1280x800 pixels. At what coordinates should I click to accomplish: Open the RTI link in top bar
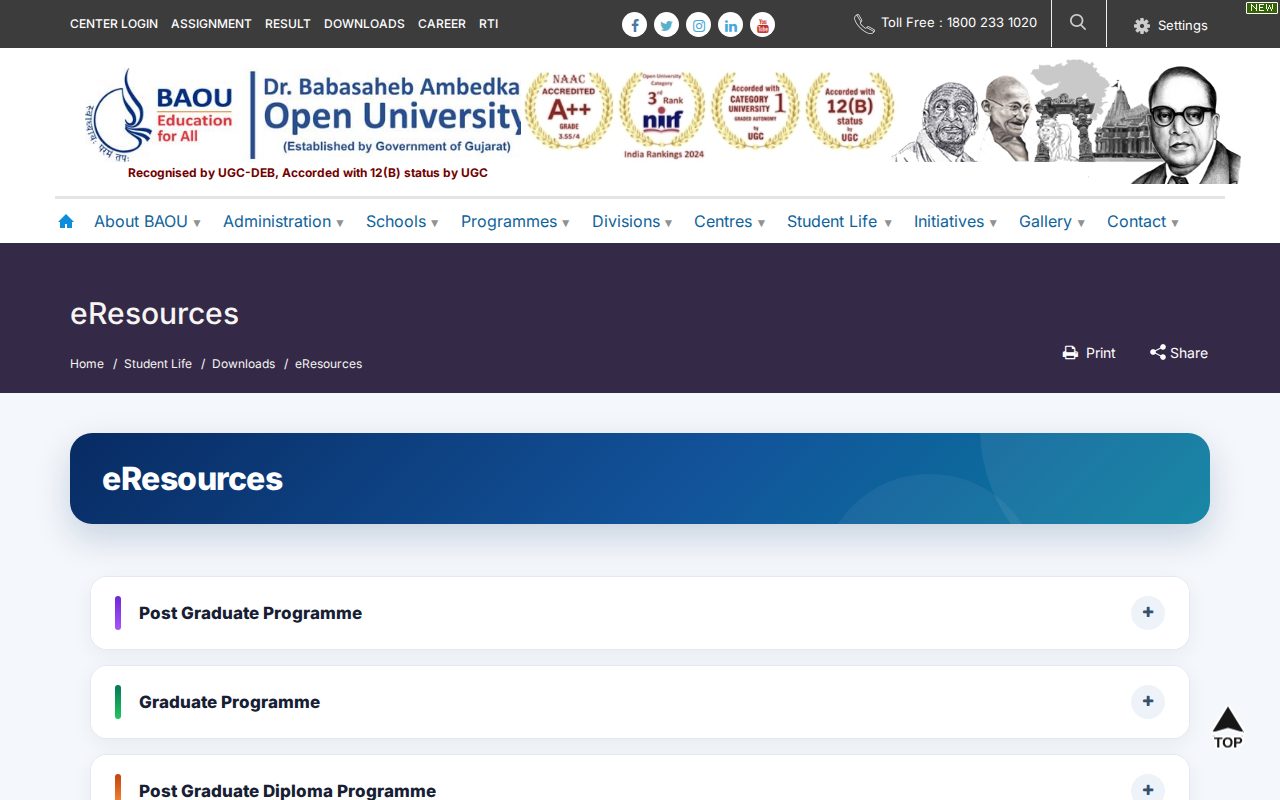pos(489,24)
